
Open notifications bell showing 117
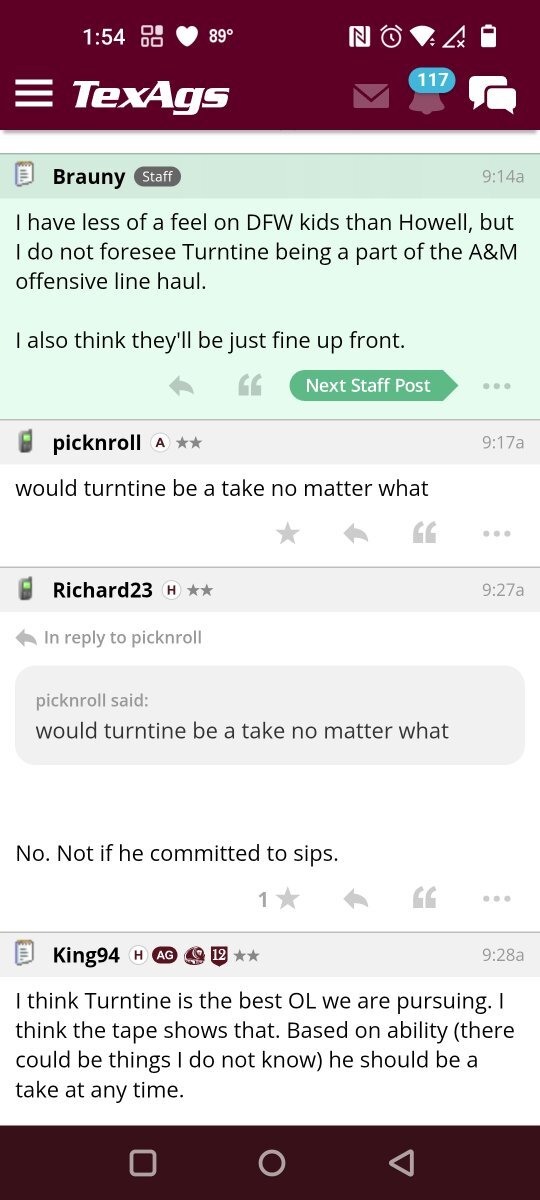click(x=427, y=92)
